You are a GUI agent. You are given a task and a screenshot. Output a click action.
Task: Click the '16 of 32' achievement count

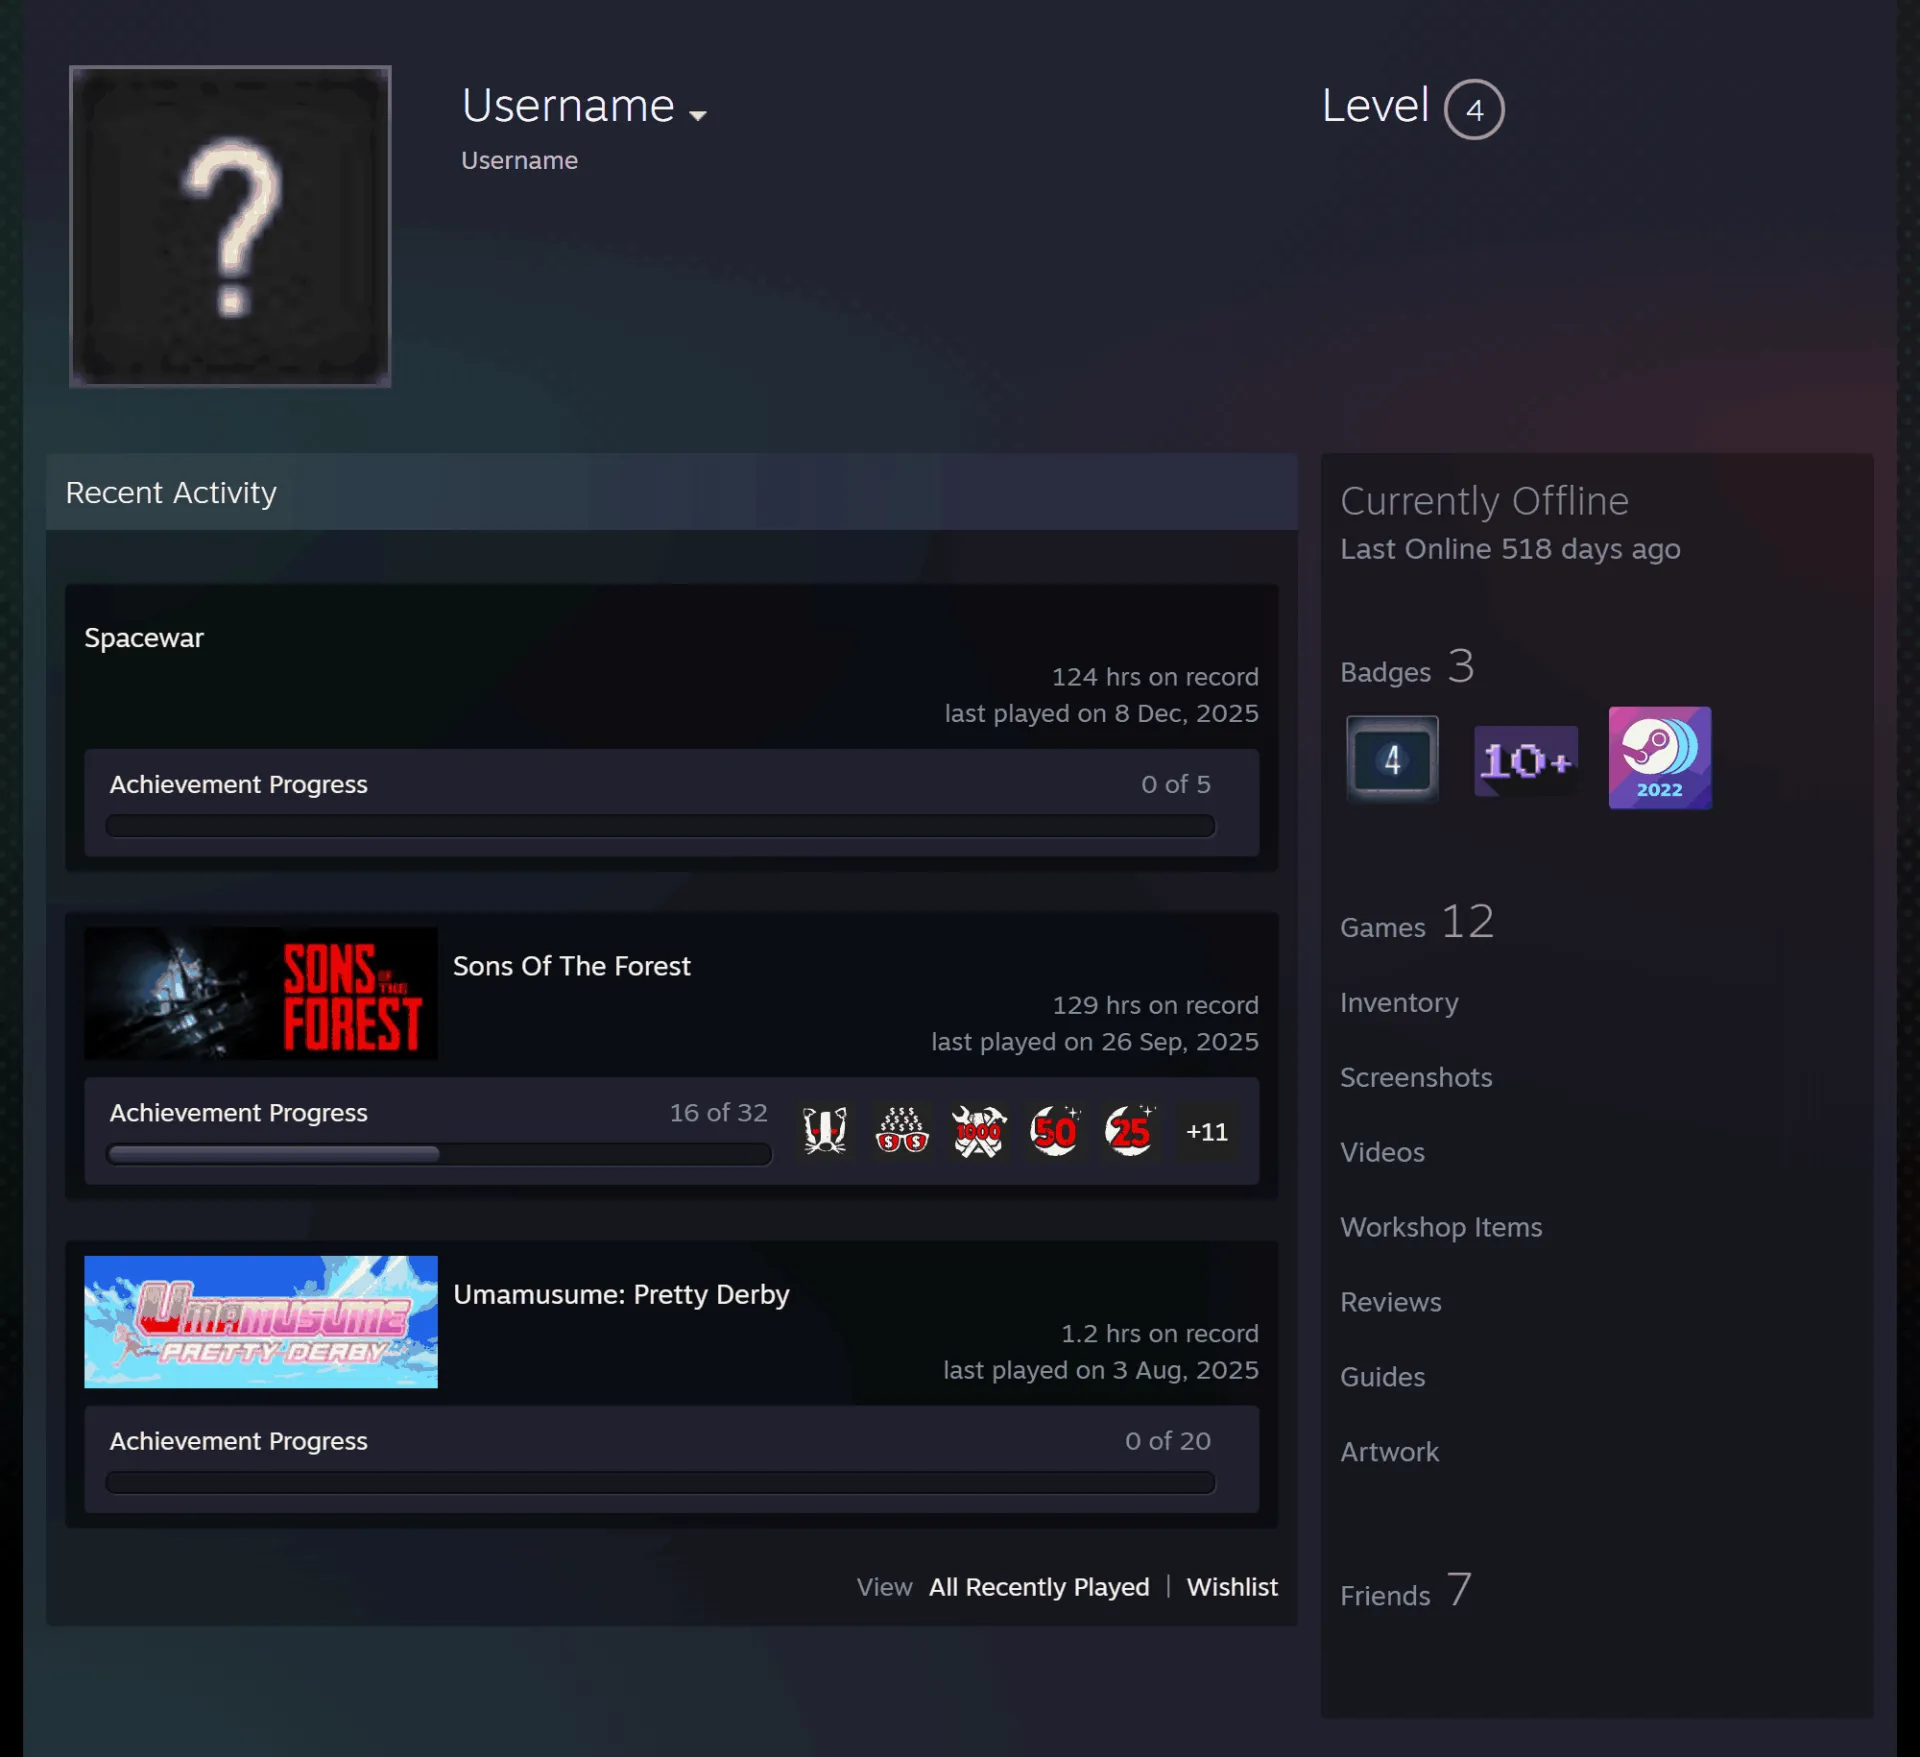(x=718, y=1113)
